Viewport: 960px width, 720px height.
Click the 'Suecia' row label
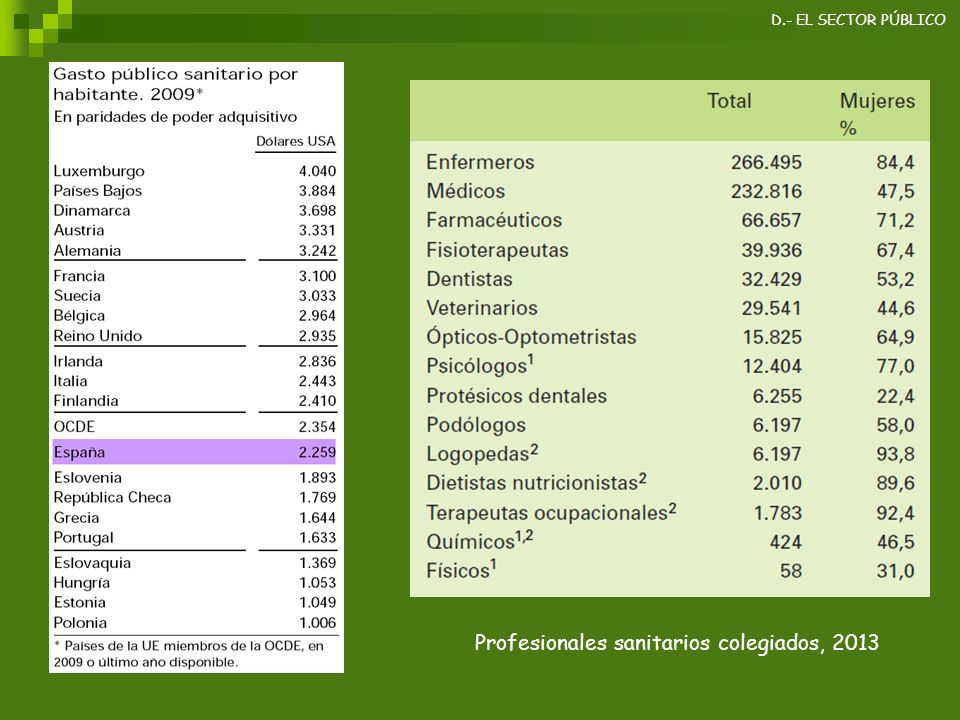tap(77, 296)
